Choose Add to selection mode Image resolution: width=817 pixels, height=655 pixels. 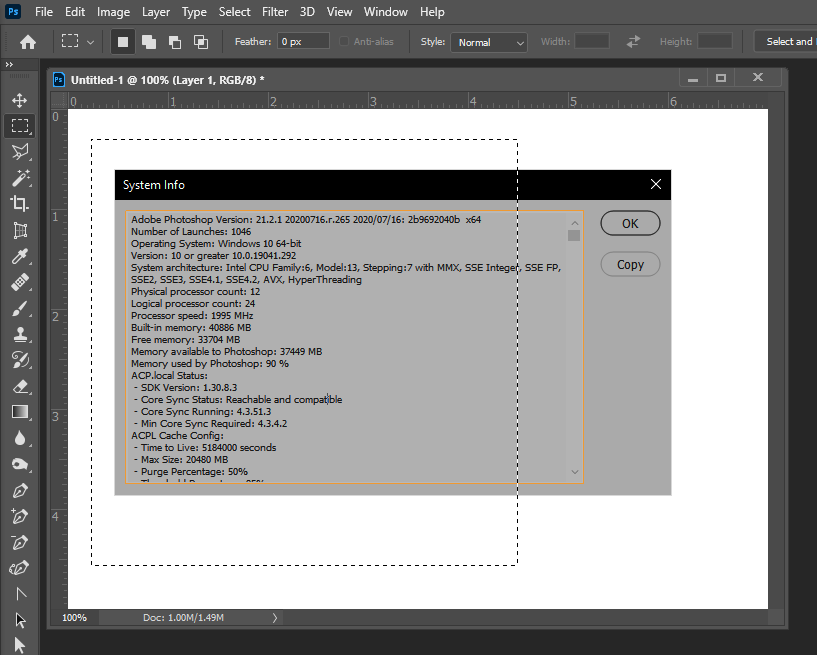point(149,42)
